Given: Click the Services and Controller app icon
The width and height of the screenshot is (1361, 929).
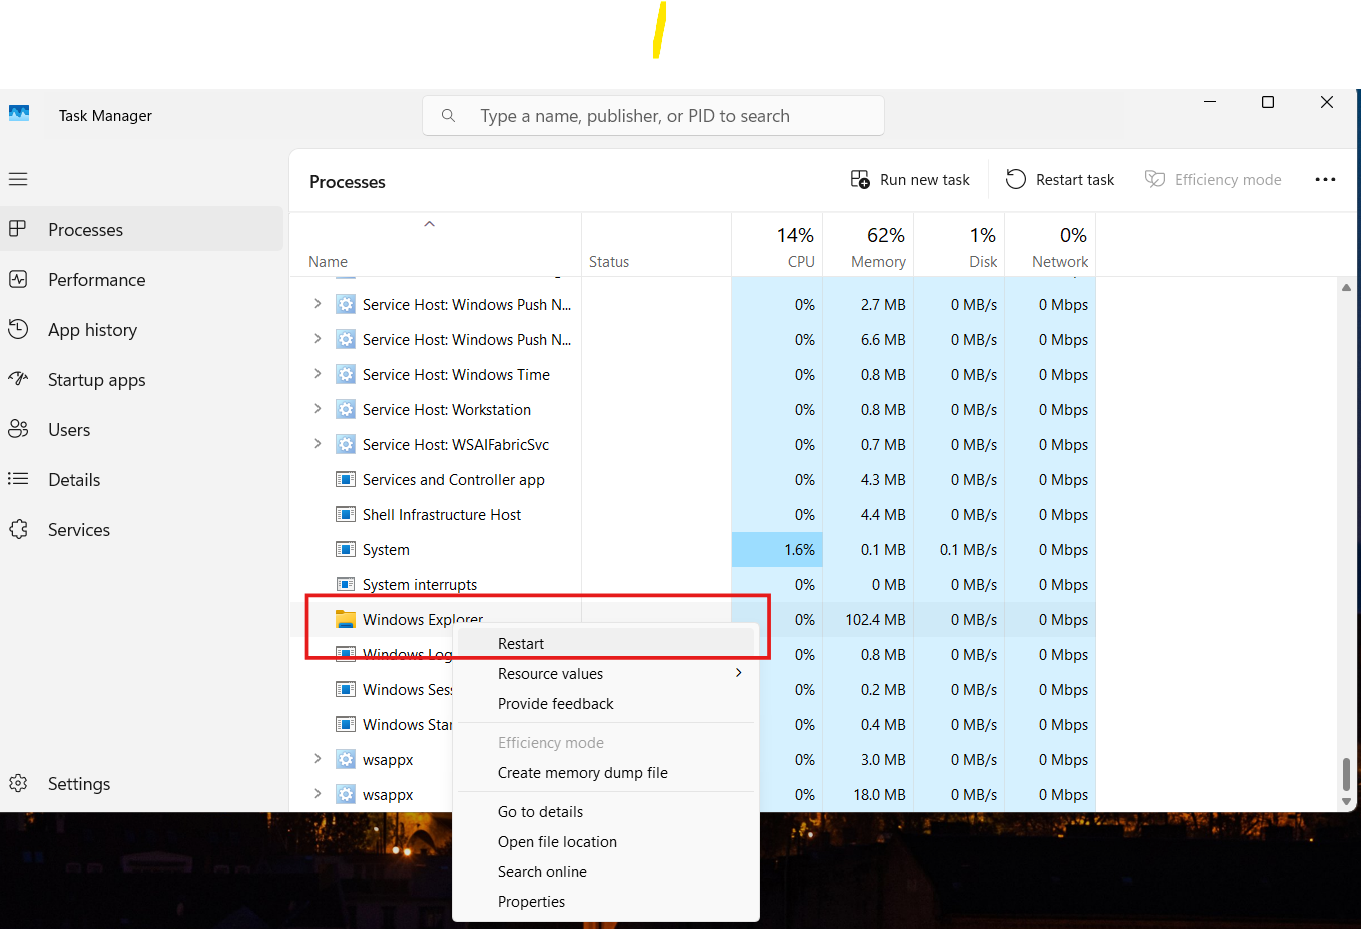Looking at the screenshot, I should [346, 479].
